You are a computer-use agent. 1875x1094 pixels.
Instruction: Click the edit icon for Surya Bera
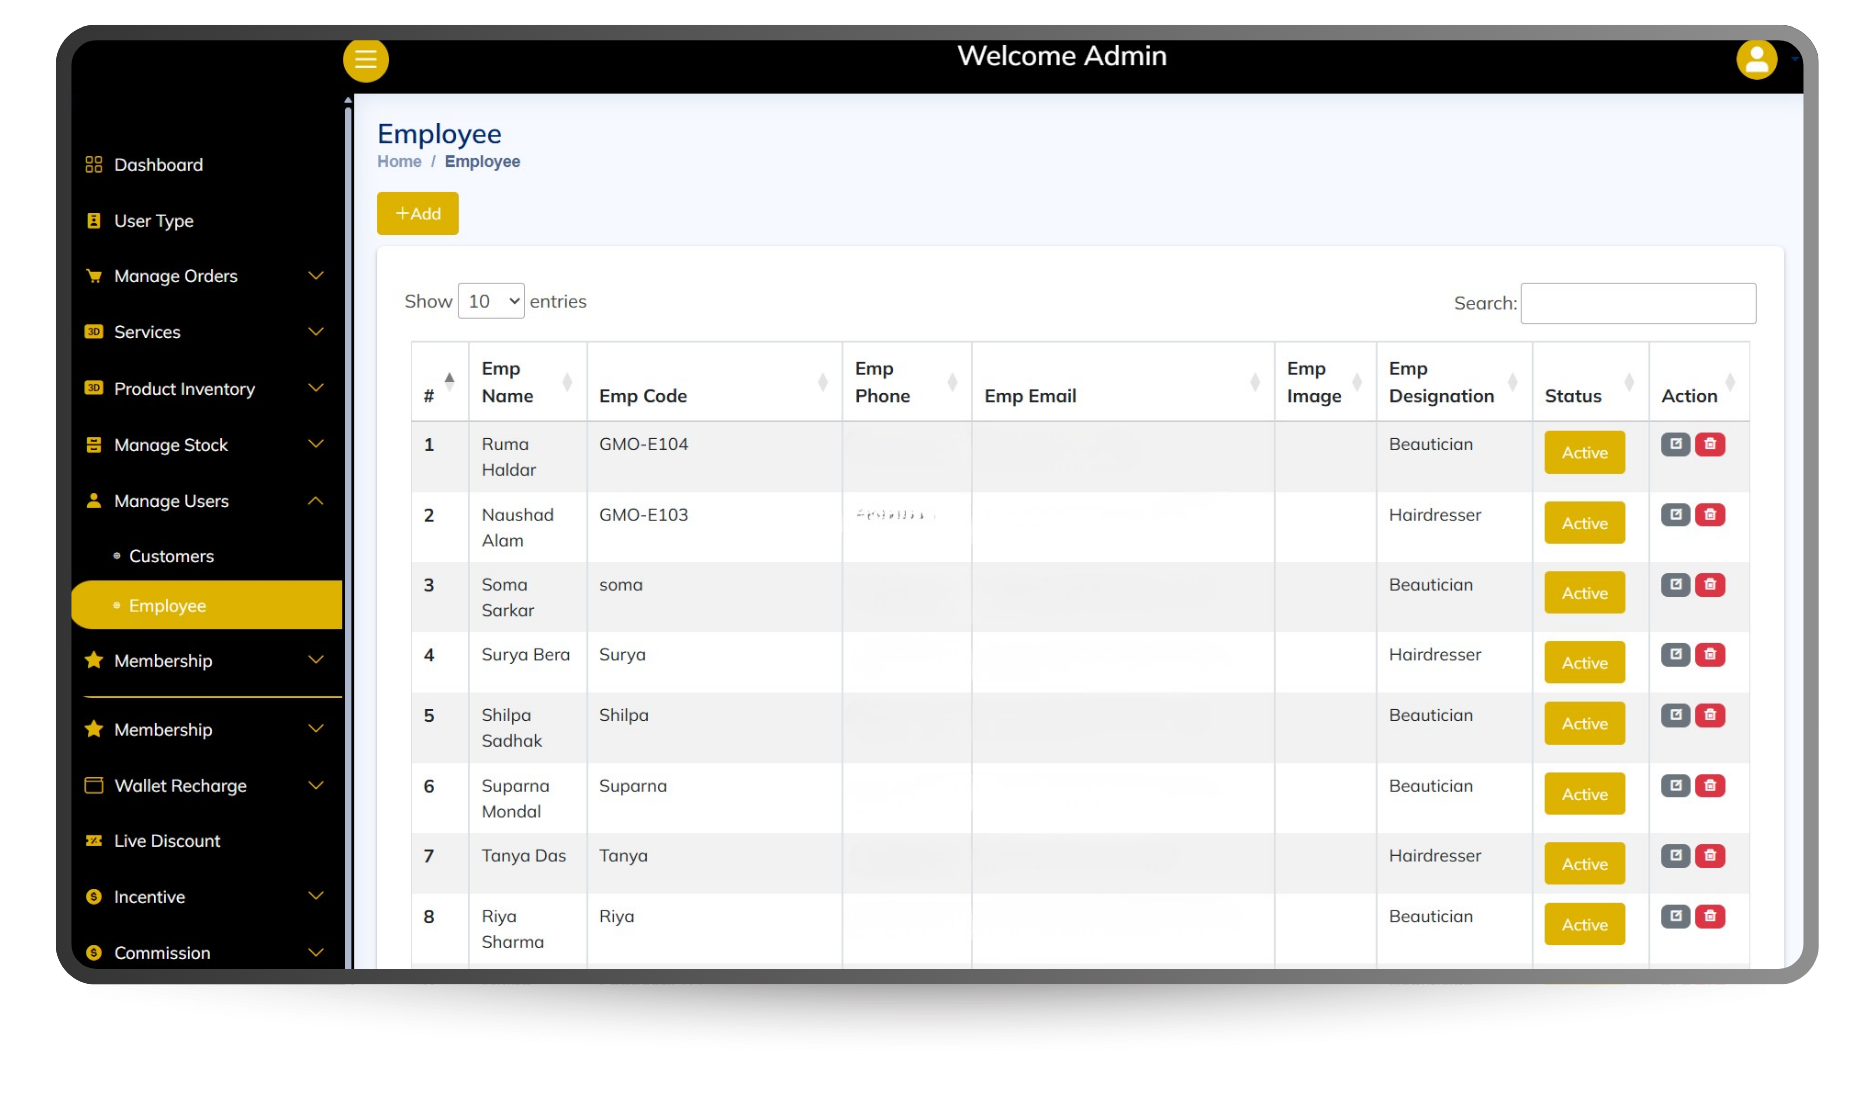coord(1675,655)
